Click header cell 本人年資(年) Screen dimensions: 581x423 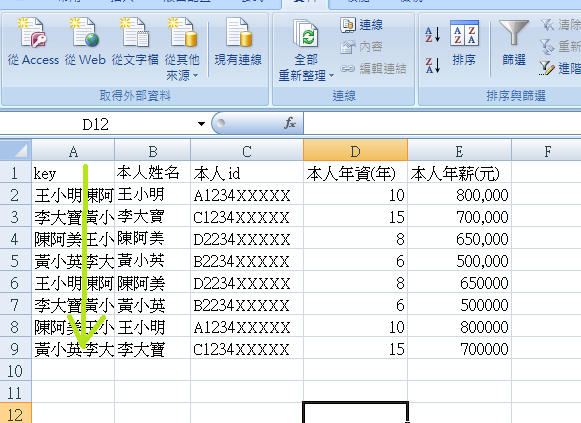pyautogui.click(x=355, y=173)
